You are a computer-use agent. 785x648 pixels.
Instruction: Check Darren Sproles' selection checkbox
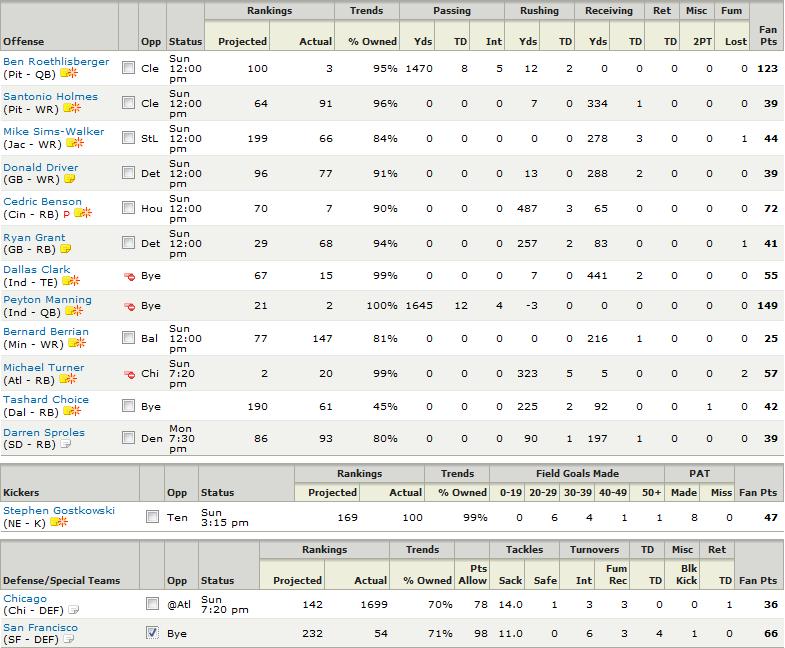point(129,438)
